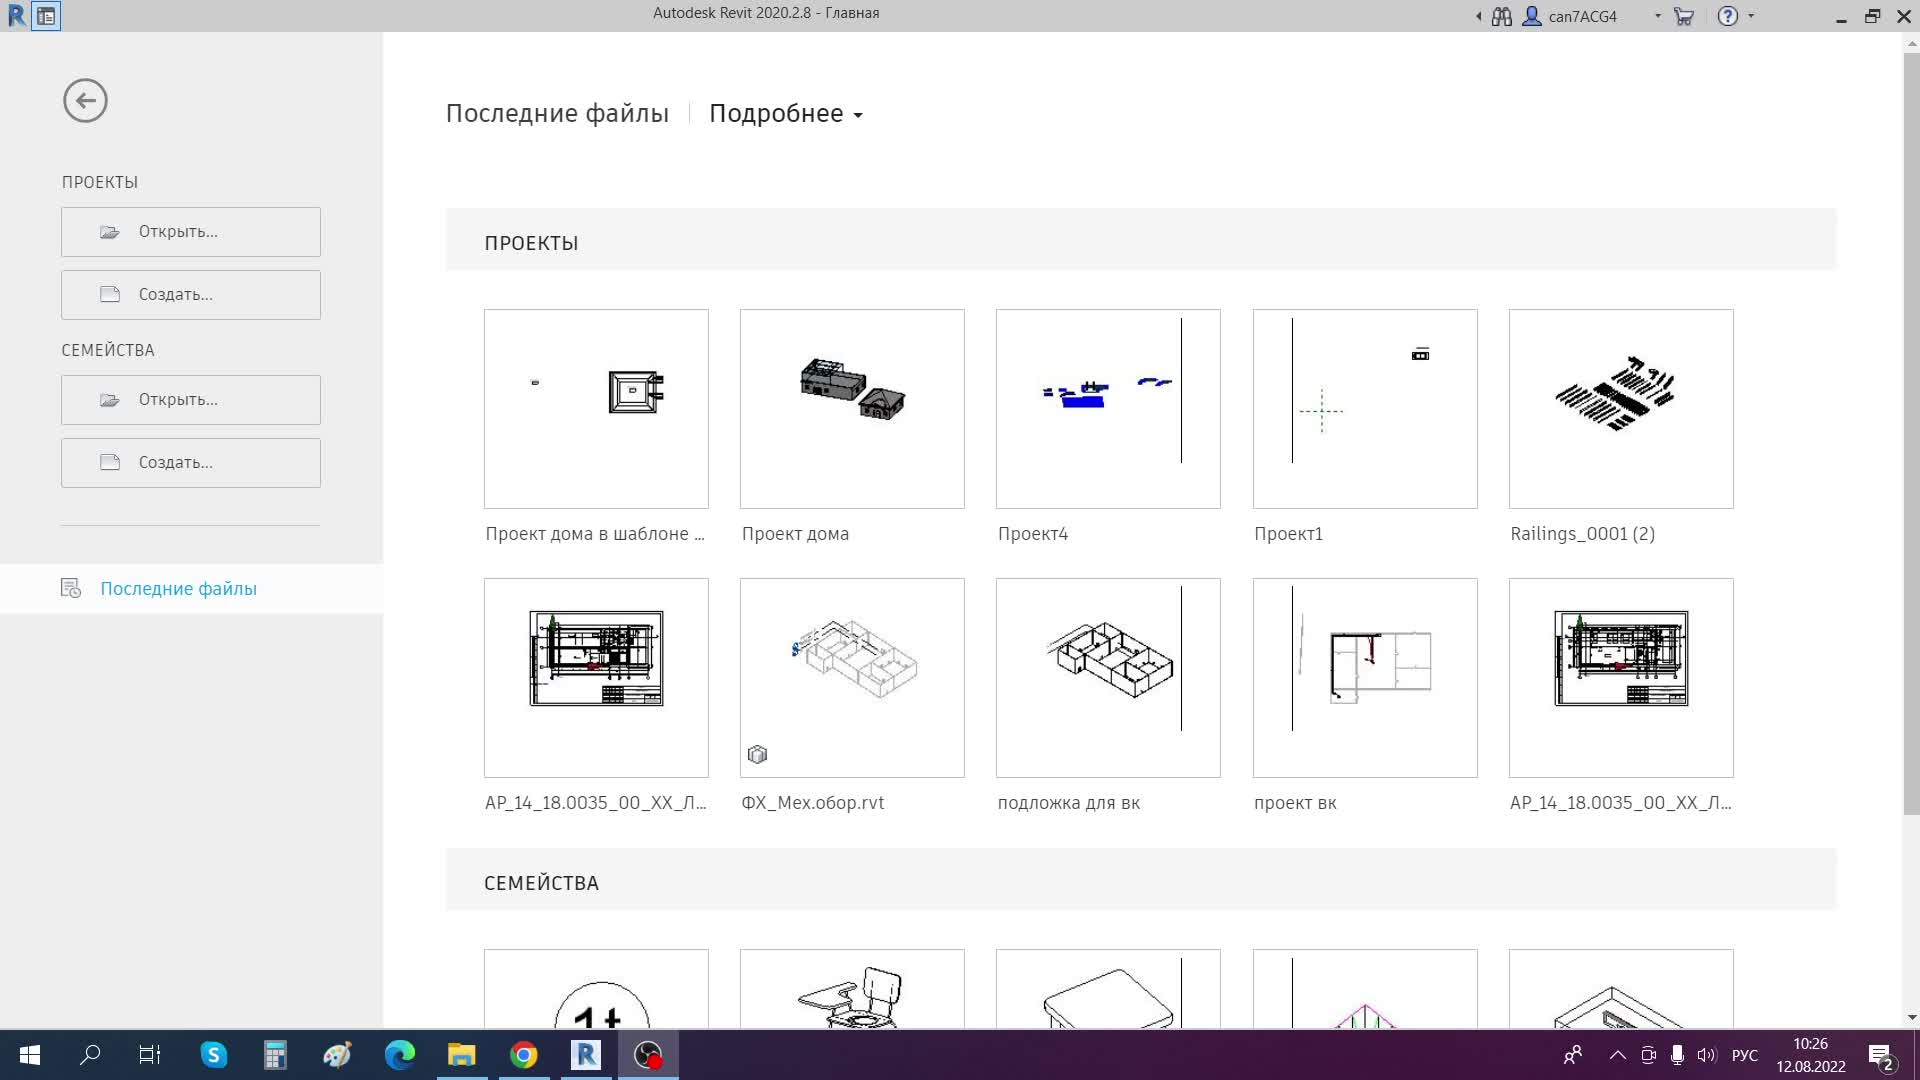Click the проект вк file name label
1920x1080 pixels.
pyautogui.click(x=1295, y=803)
